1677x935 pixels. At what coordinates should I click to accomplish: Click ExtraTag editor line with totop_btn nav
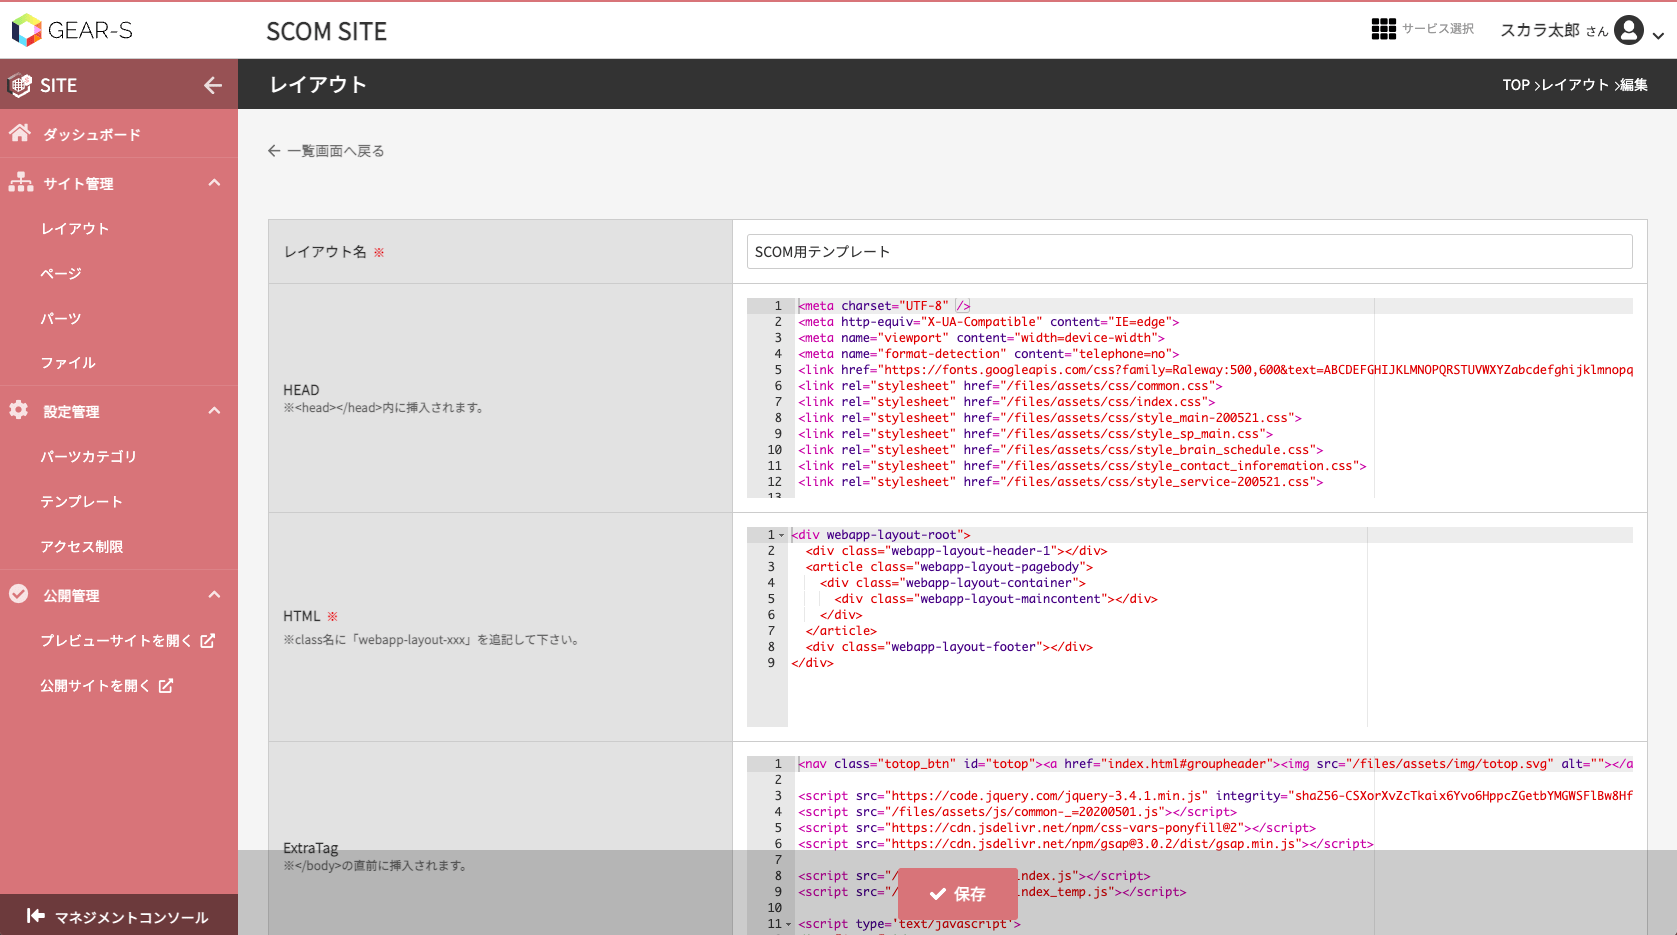pyautogui.click(x=1215, y=764)
